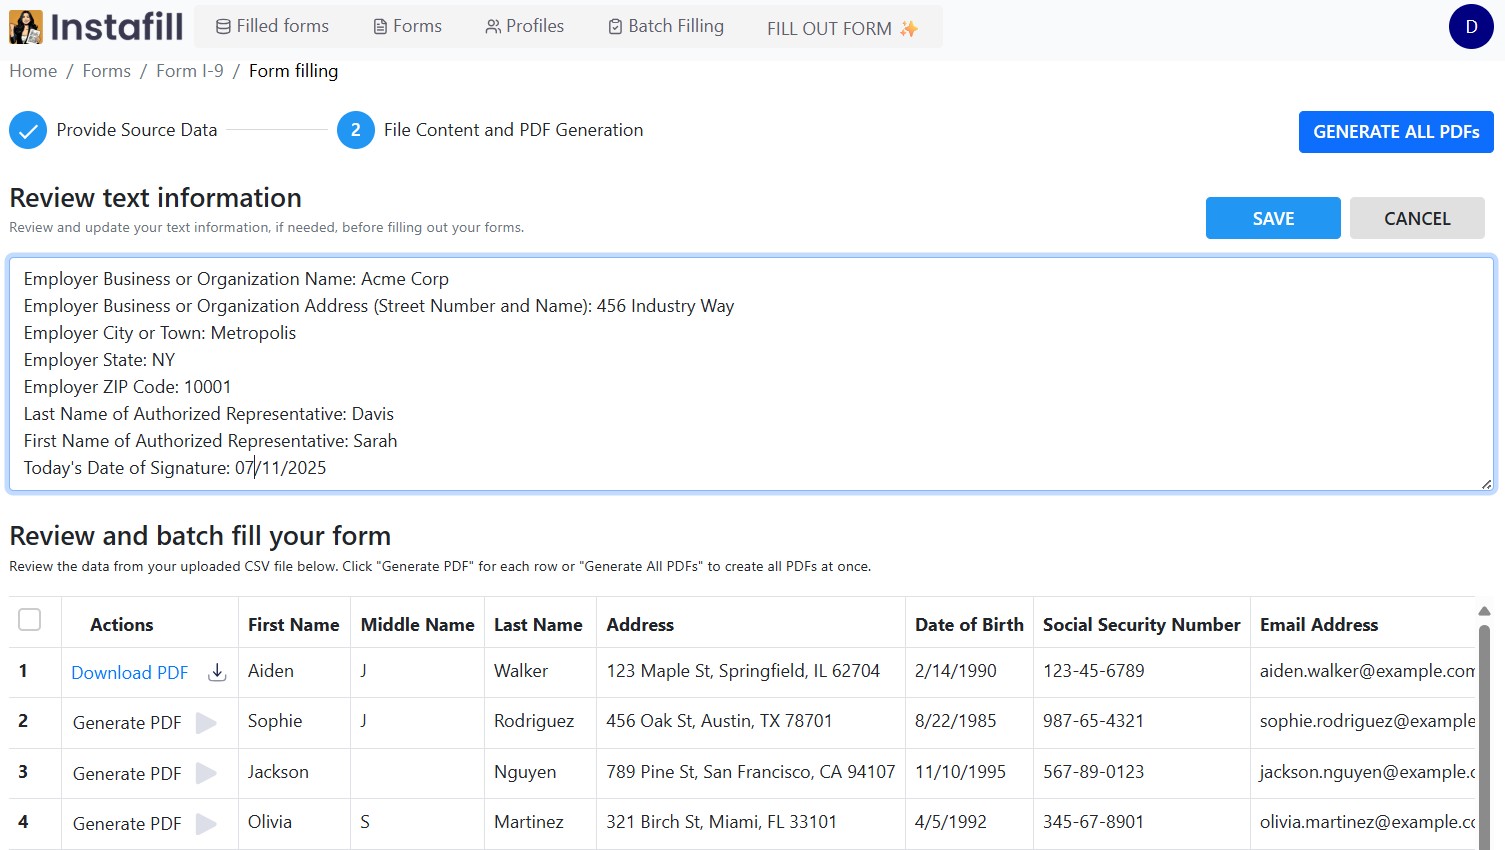The width and height of the screenshot is (1505, 850).
Task: Save the text information
Action: point(1272,218)
